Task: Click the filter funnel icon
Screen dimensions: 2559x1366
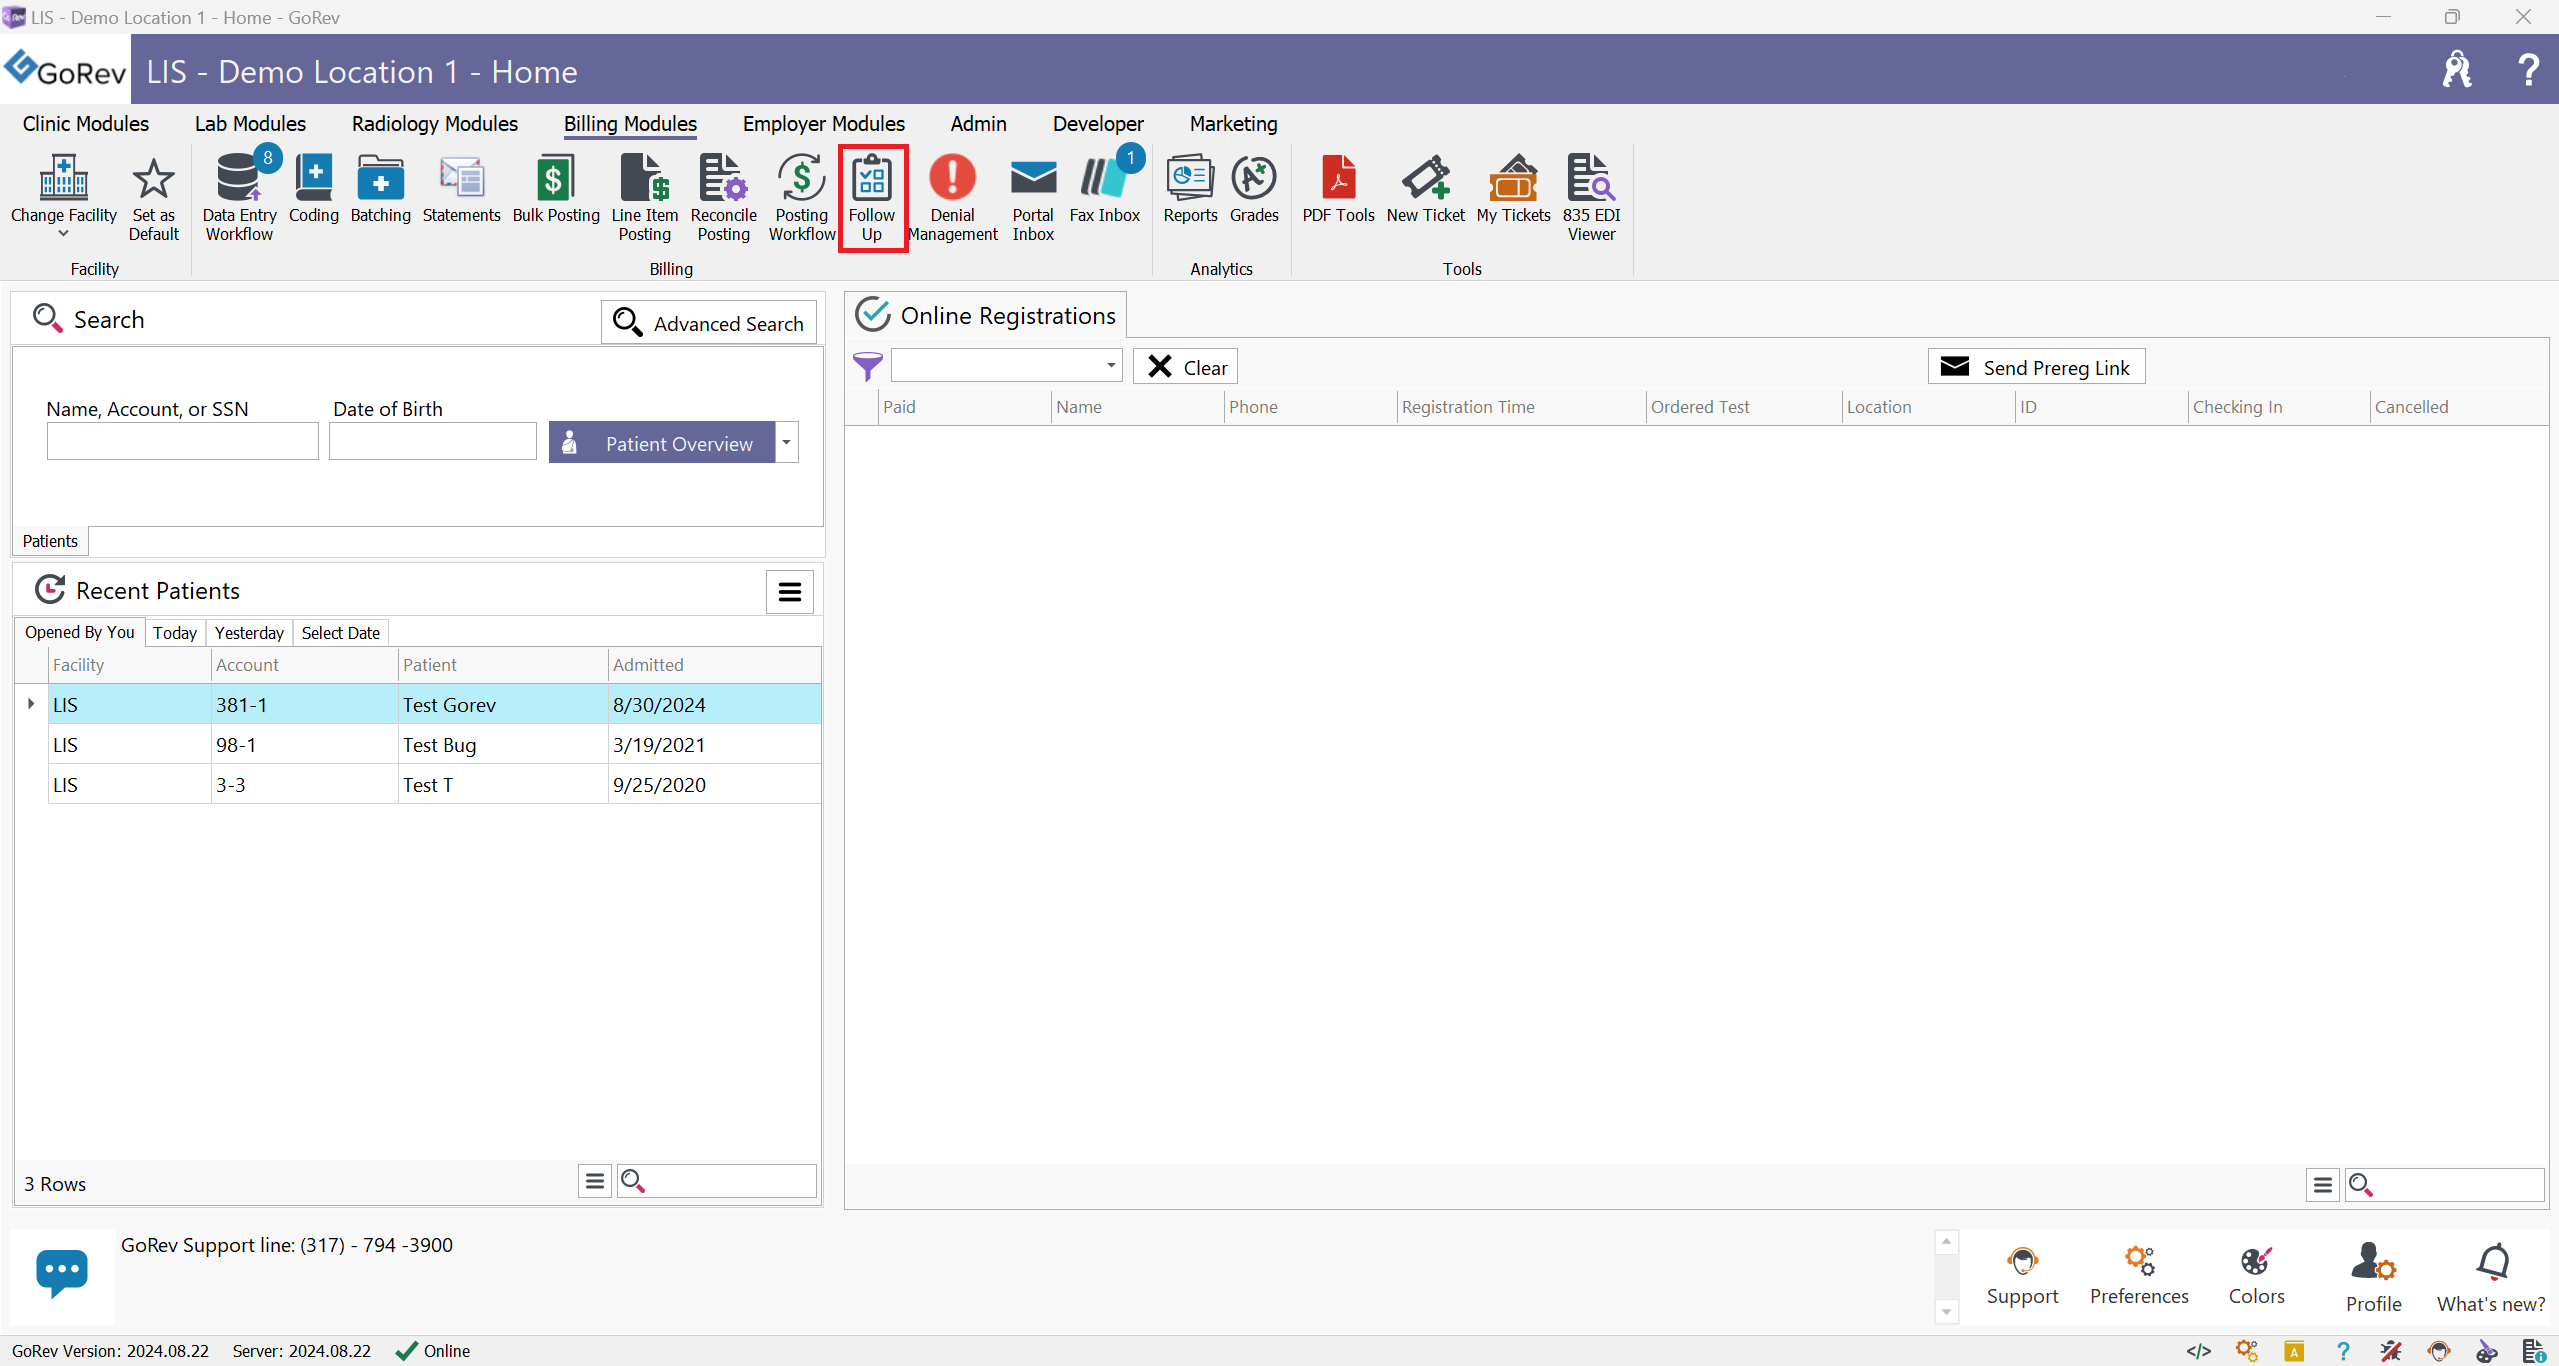Action: click(867, 366)
